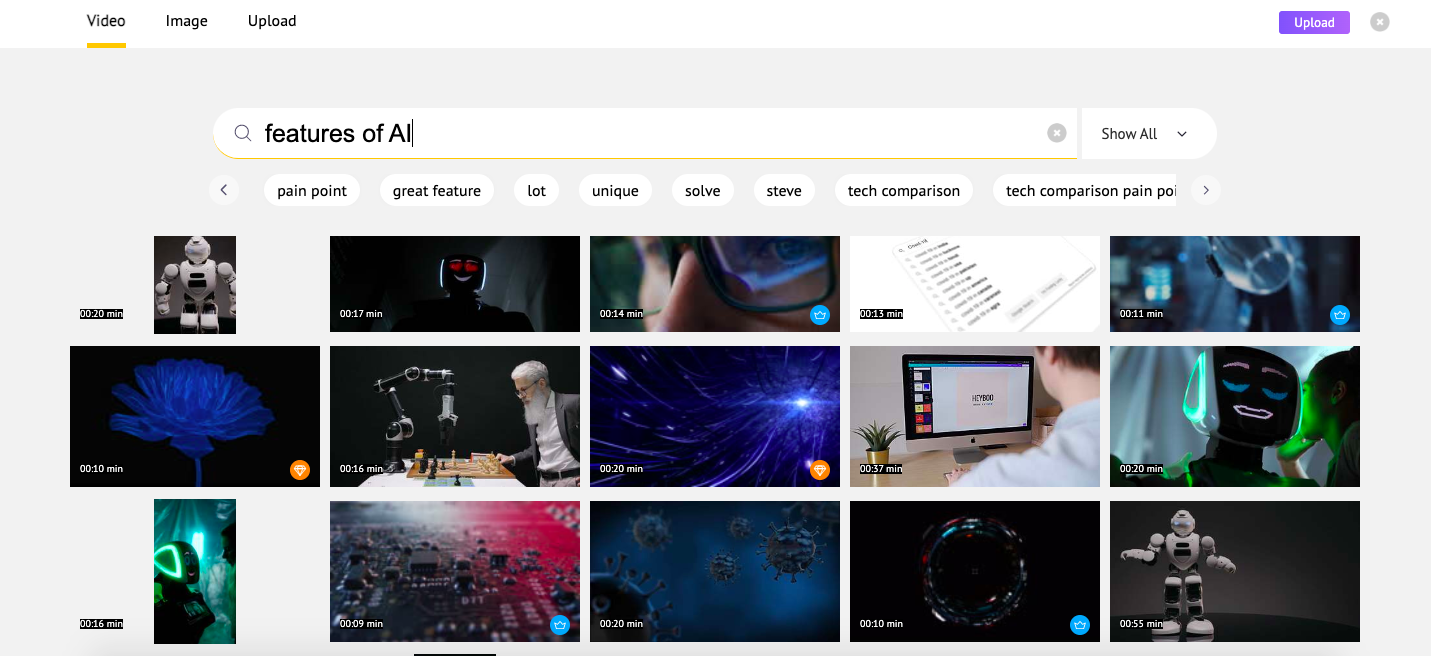Image resolution: width=1431 pixels, height=656 pixels.
Task: Switch to the Image tab
Action: click(x=186, y=21)
